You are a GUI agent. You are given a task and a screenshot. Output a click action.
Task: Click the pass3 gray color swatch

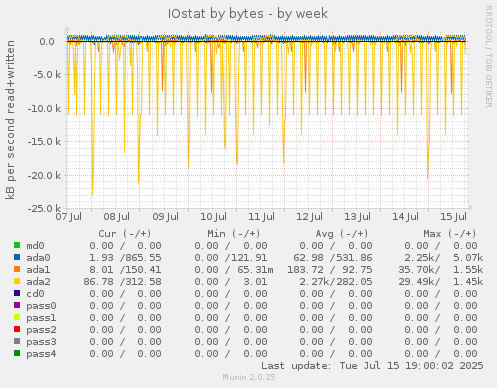click(x=17, y=341)
